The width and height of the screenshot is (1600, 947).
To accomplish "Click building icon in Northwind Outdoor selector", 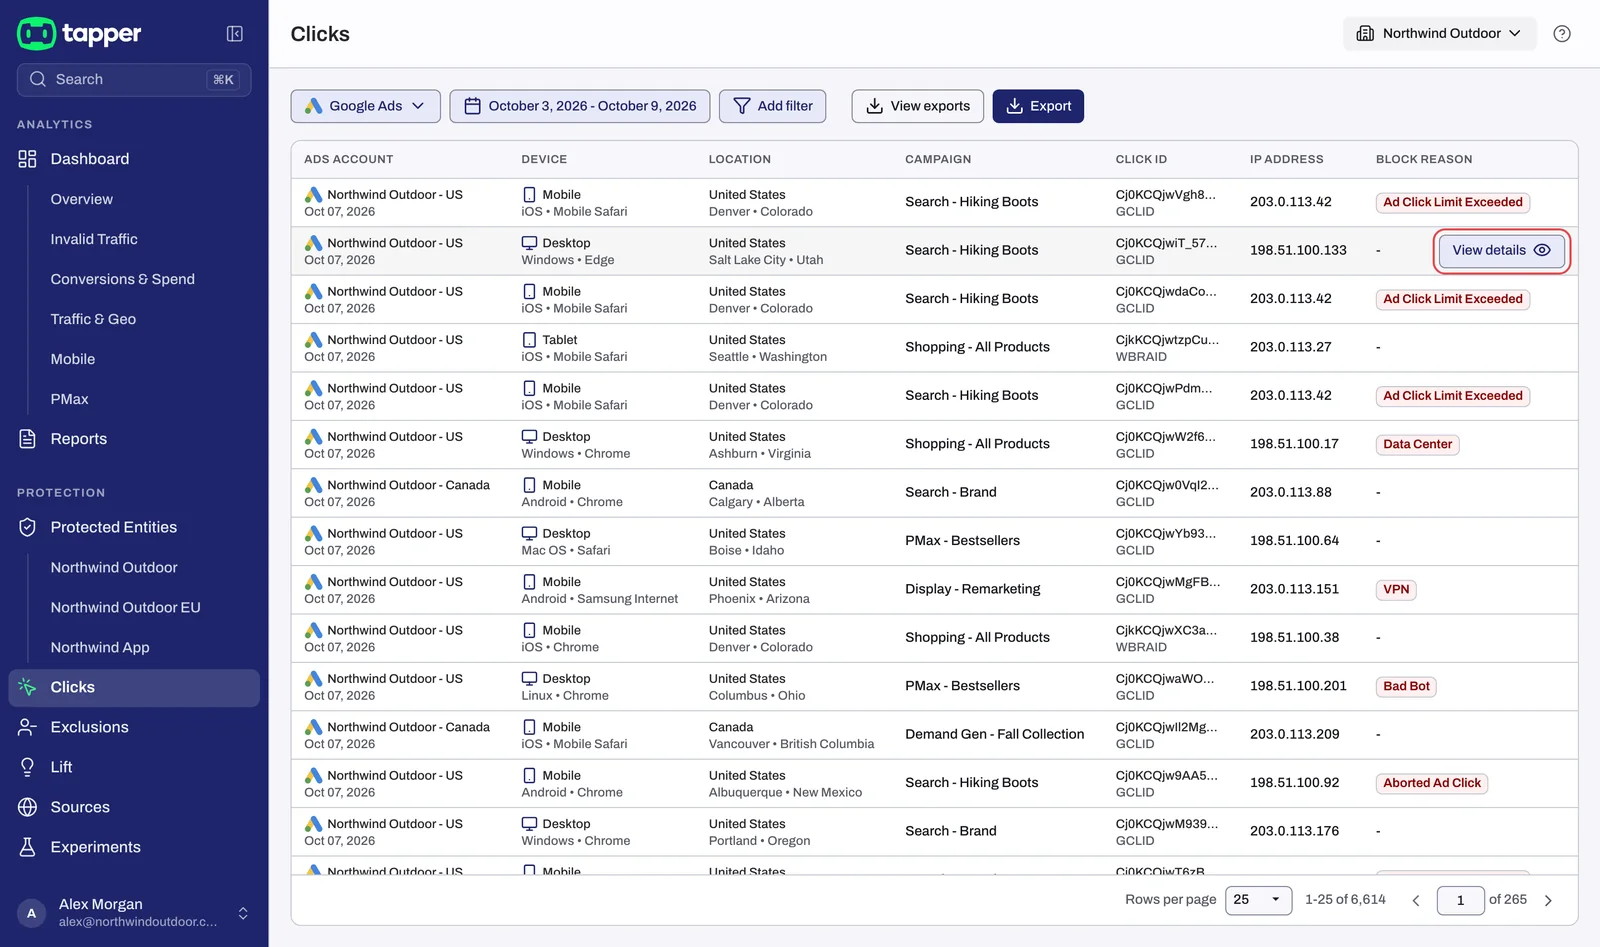I will tap(1365, 34).
